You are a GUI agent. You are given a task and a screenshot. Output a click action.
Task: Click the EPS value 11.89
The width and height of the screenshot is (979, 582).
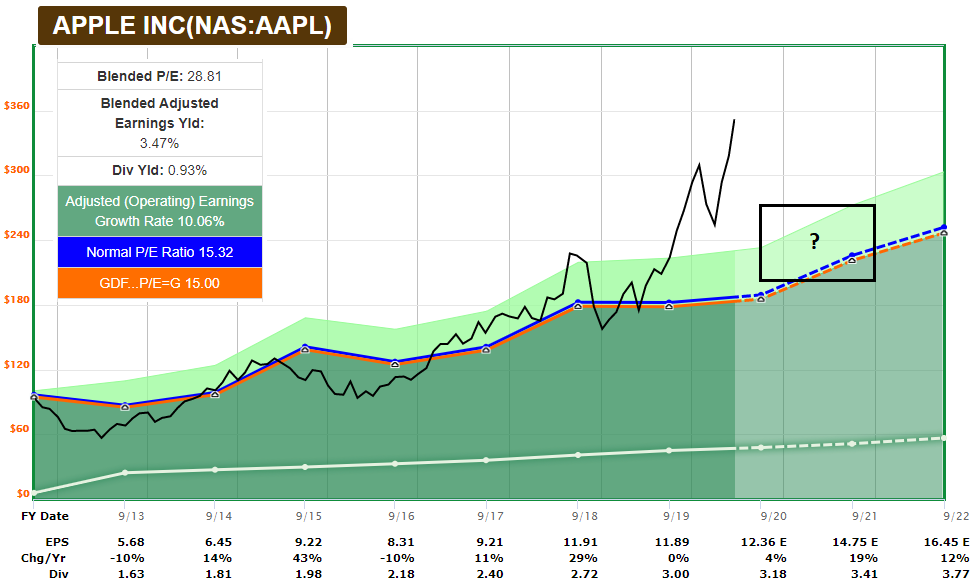pos(672,542)
